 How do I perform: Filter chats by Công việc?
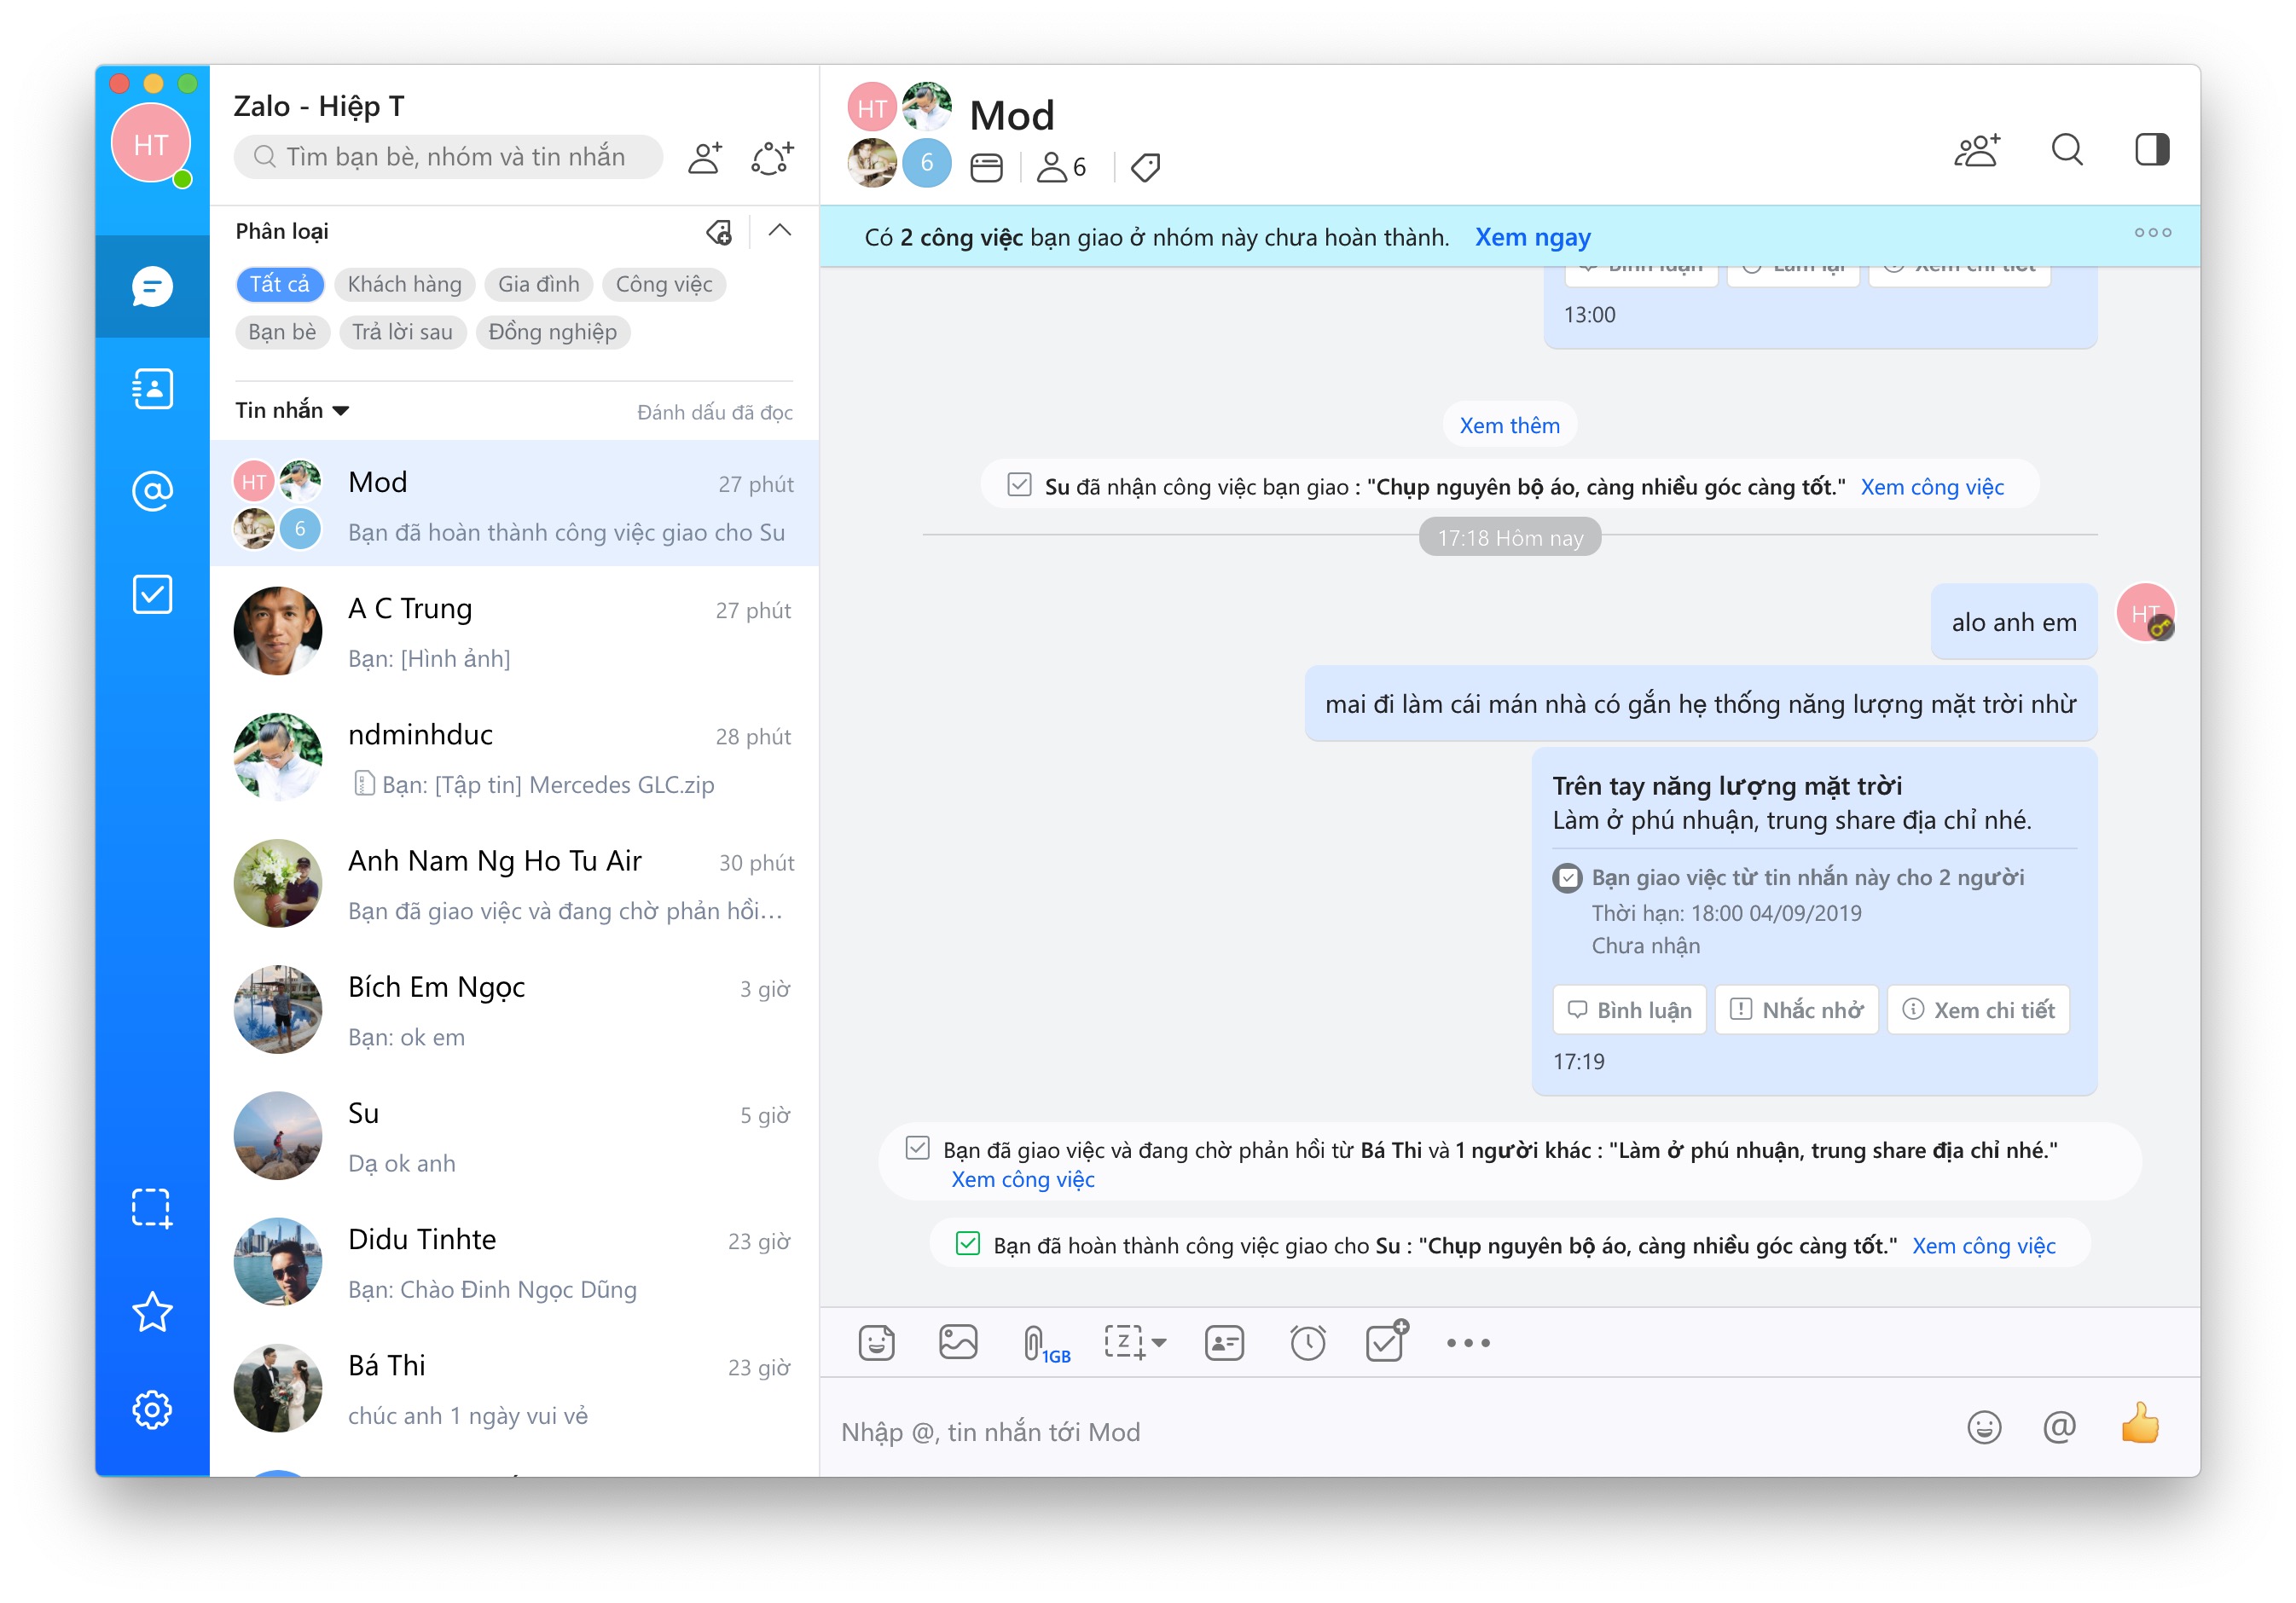[x=664, y=284]
